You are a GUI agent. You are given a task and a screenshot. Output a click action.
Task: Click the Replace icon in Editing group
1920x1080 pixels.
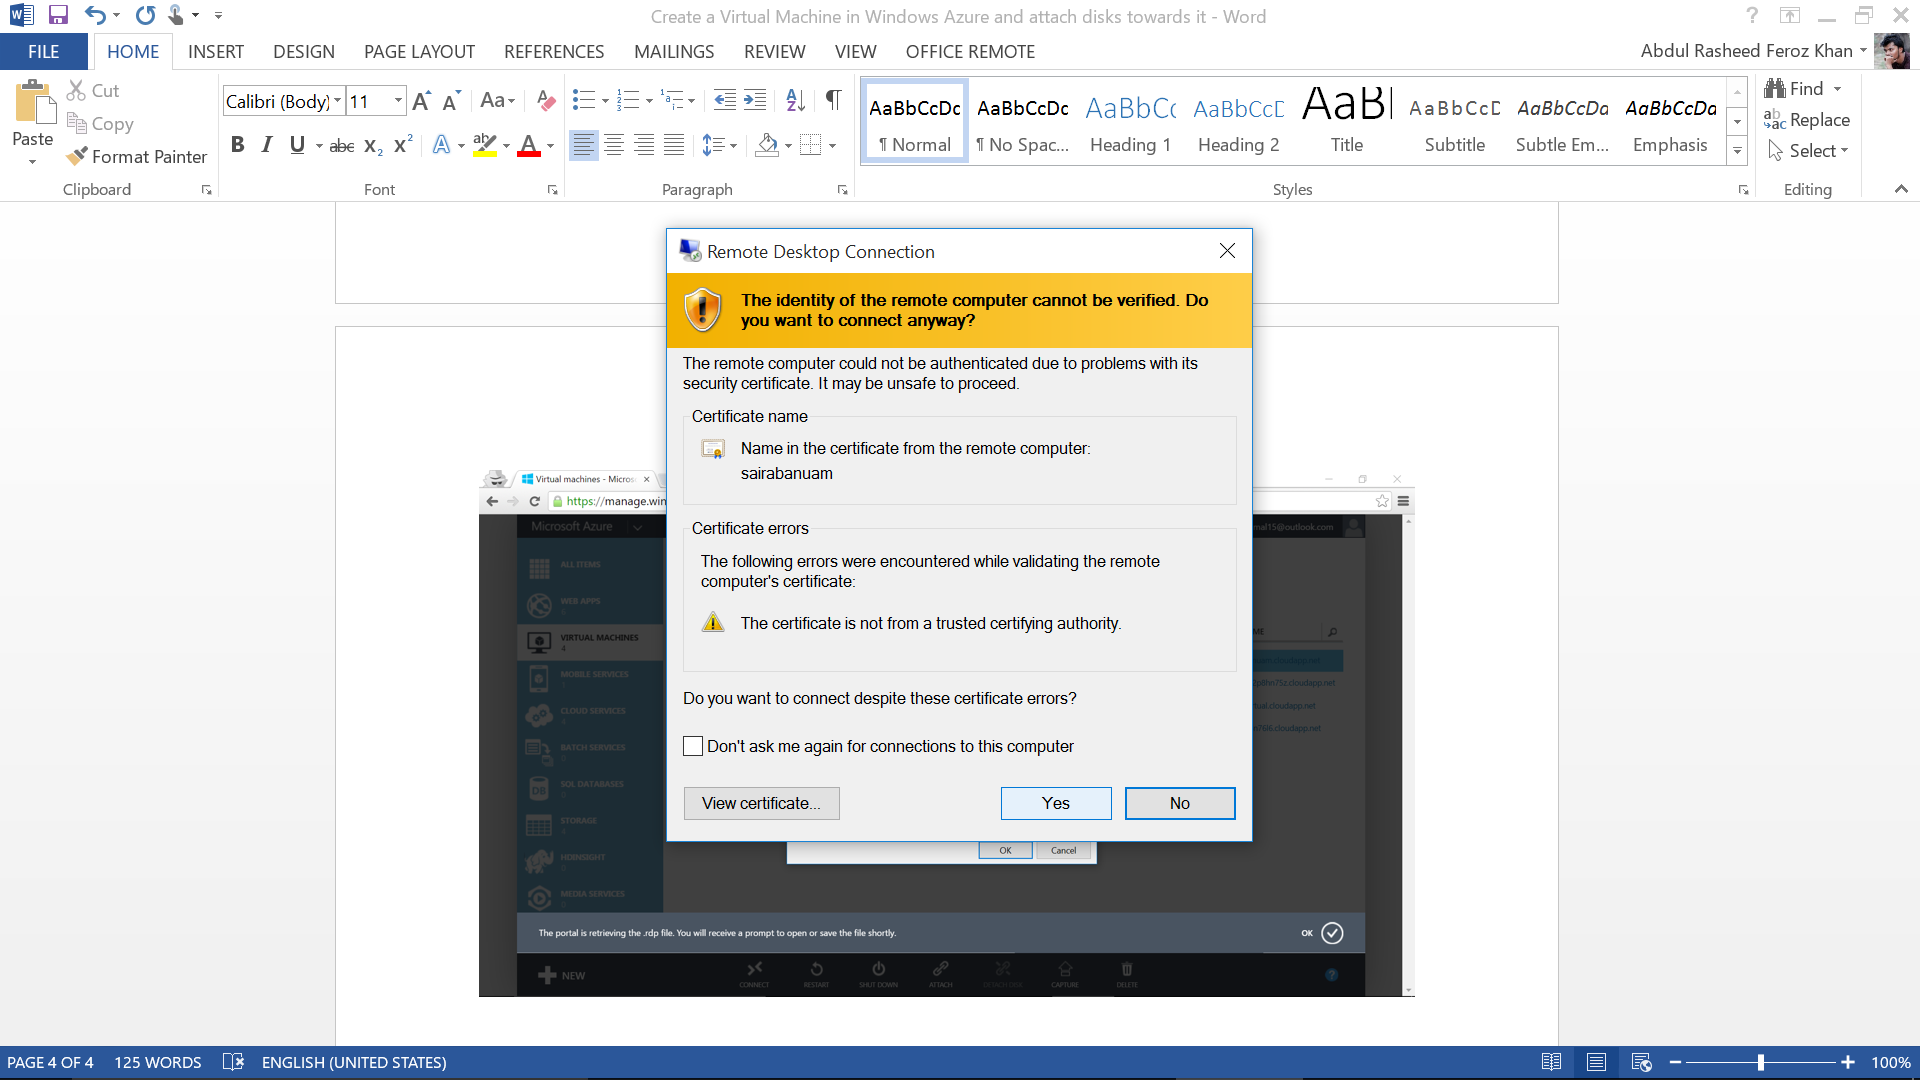point(1775,120)
